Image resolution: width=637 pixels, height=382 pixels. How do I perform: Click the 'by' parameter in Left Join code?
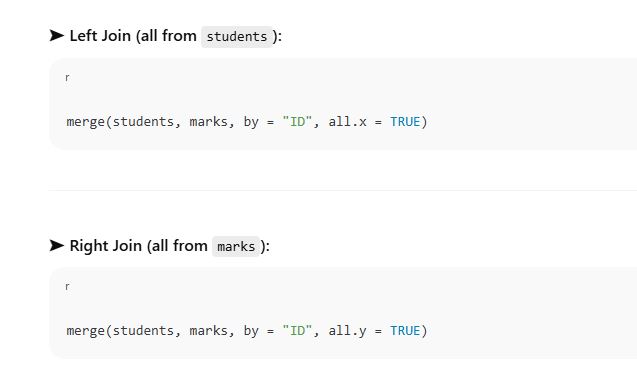(251, 122)
